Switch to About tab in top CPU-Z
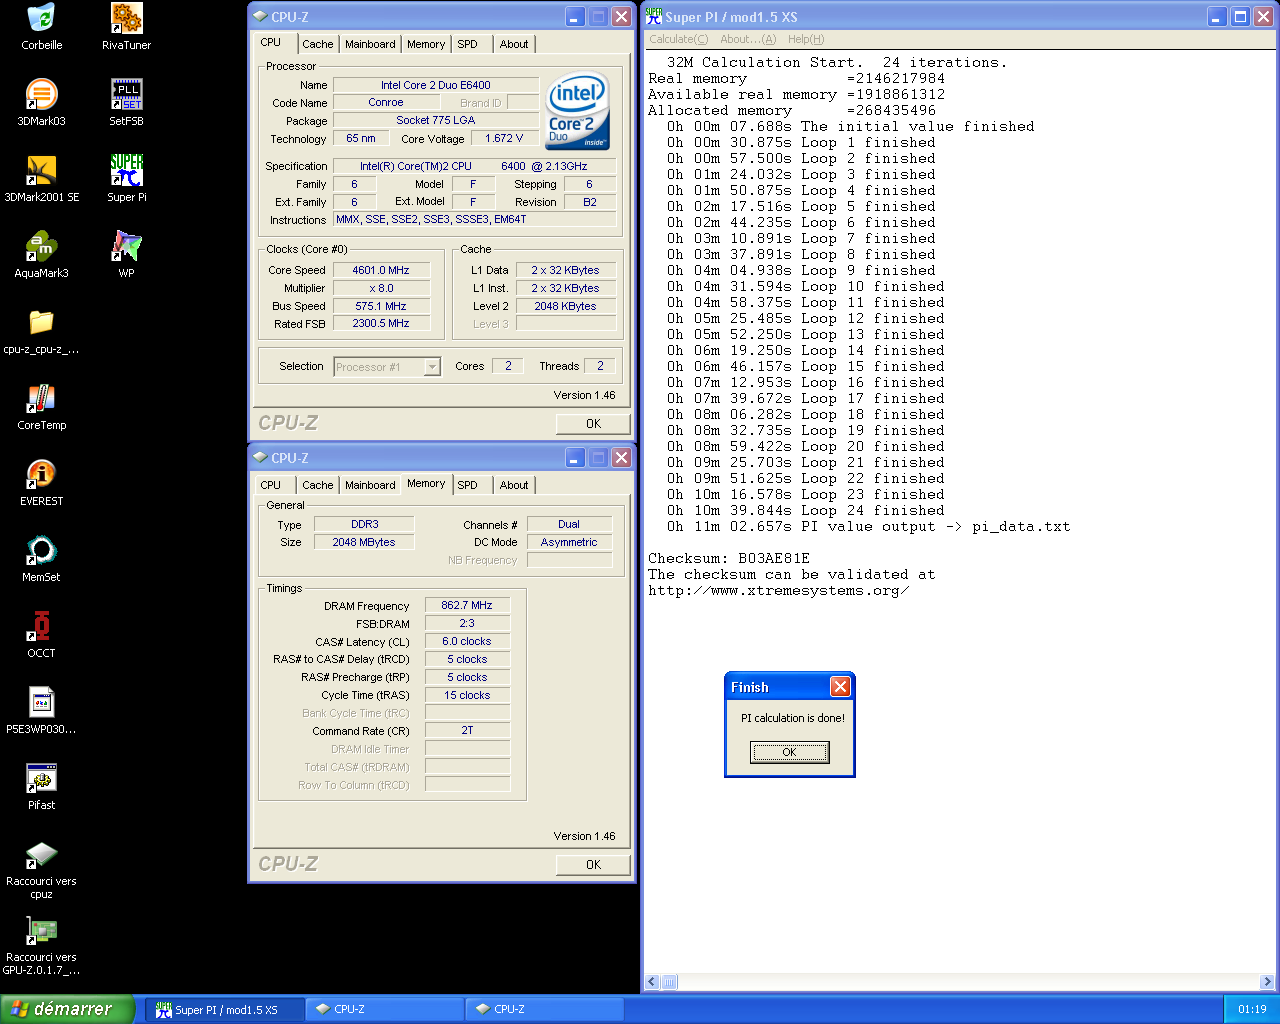The image size is (1280, 1024). pos(514,44)
